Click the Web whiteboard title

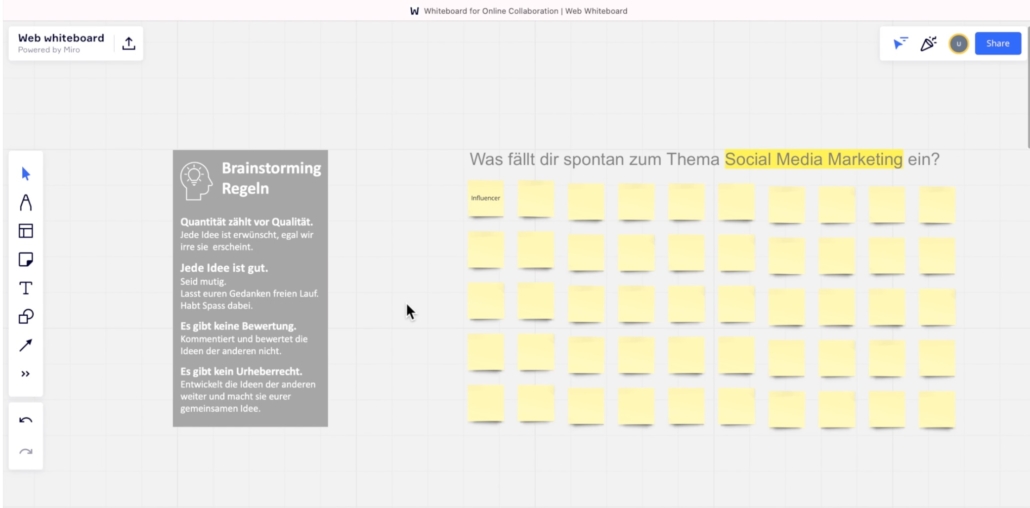[61, 38]
